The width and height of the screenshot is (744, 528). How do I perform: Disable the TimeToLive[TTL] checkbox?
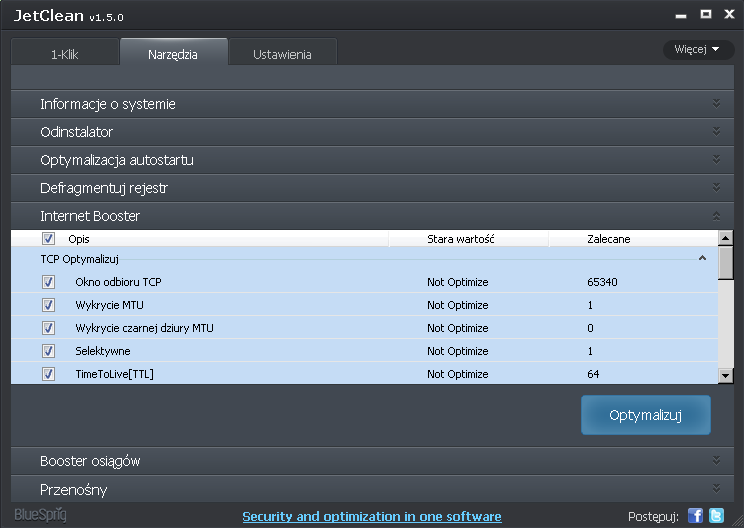[49, 374]
